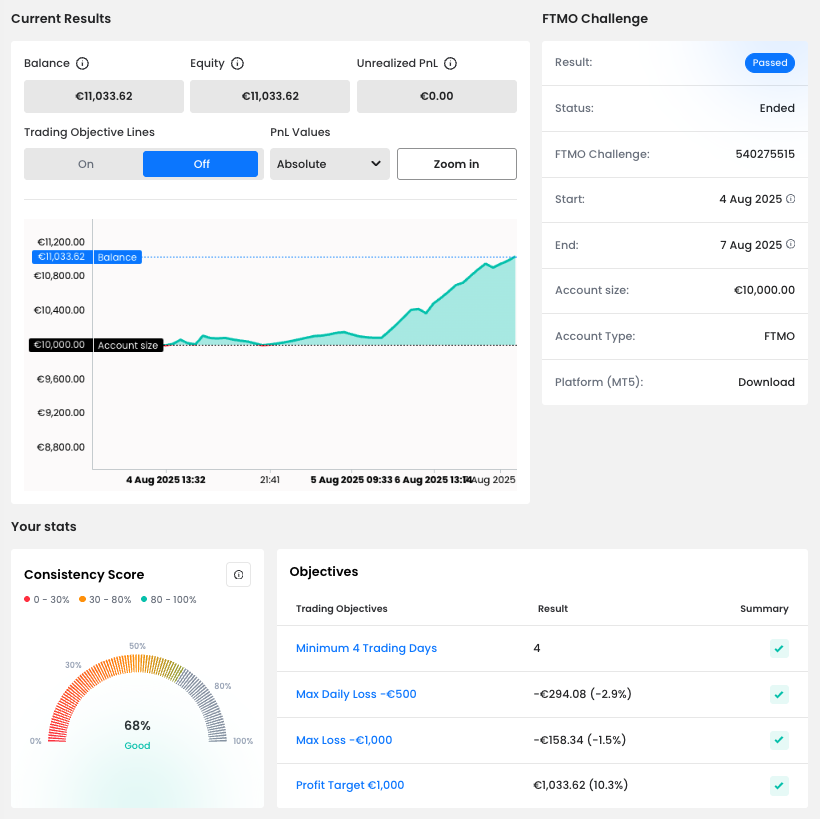Click the End date 7 Aug 2025
This screenshot has width=820, height=819.
pos(751,245)
